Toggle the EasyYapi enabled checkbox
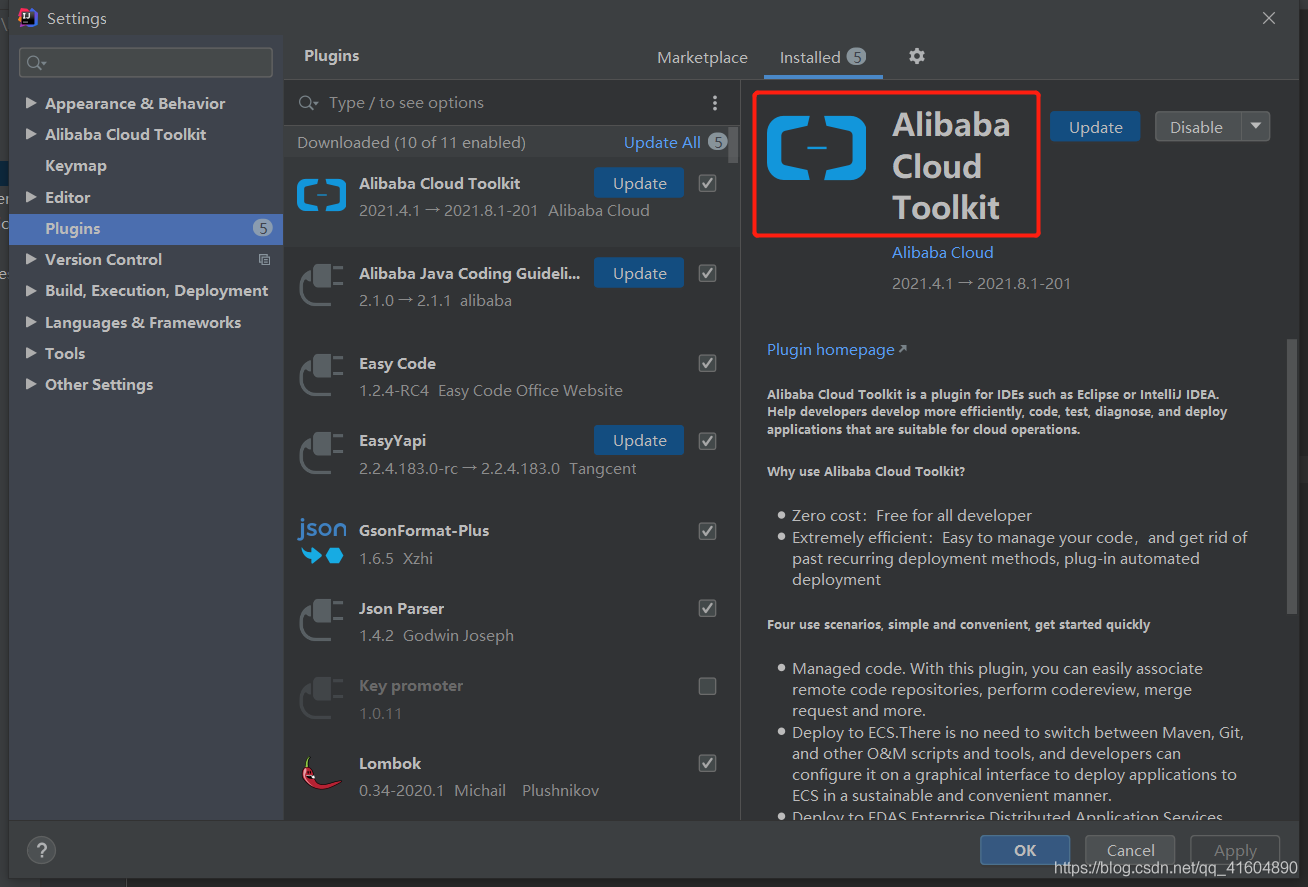Viewport: 1308px width, 887px height. point(707,441)
